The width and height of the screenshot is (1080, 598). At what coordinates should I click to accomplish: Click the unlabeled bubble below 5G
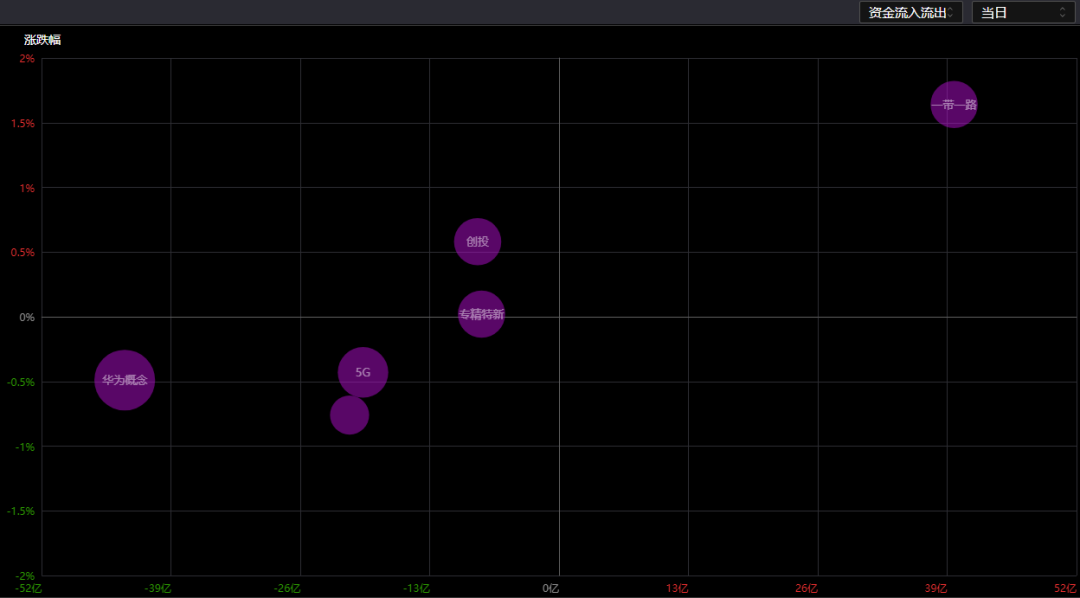(x=349, y=415)
